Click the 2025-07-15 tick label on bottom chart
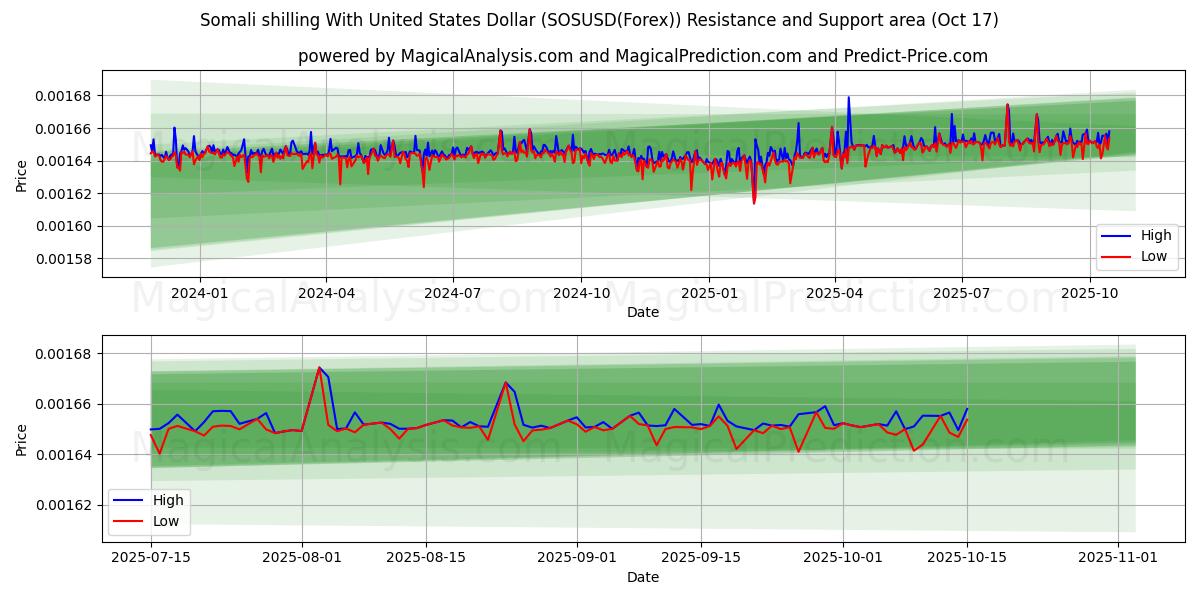The image size is (1200, 600). (151, 558)
